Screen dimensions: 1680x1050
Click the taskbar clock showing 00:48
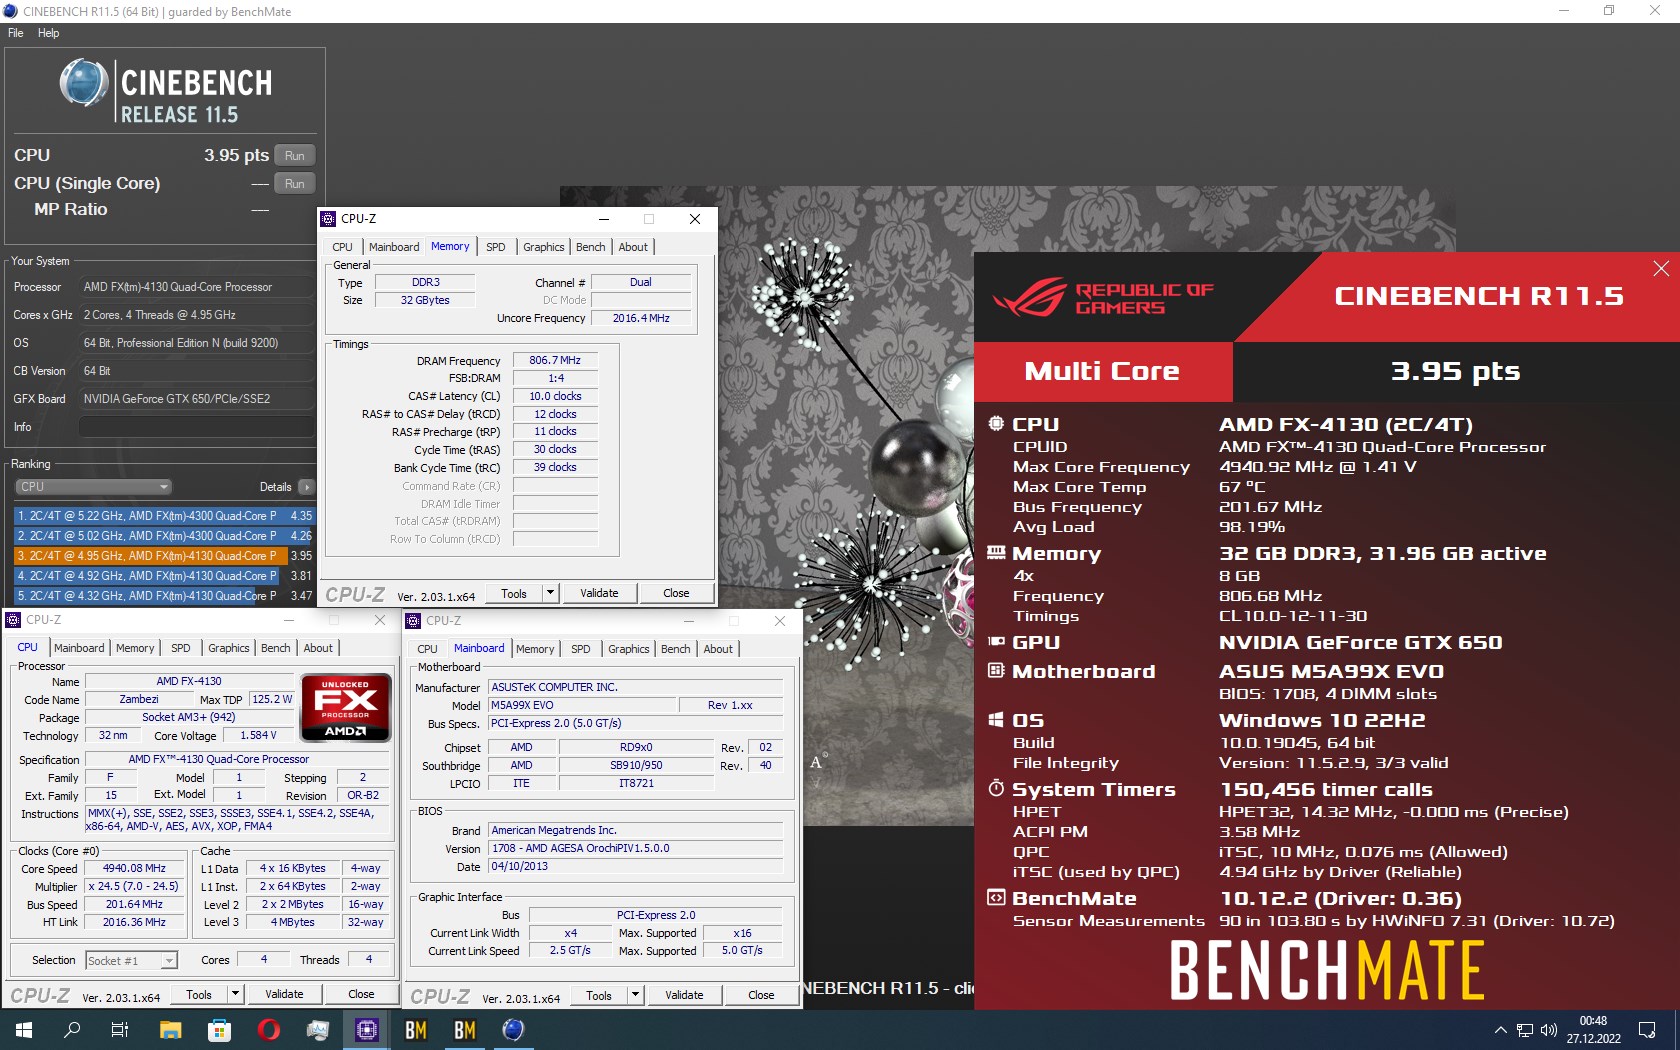tap(1593, 1021)
